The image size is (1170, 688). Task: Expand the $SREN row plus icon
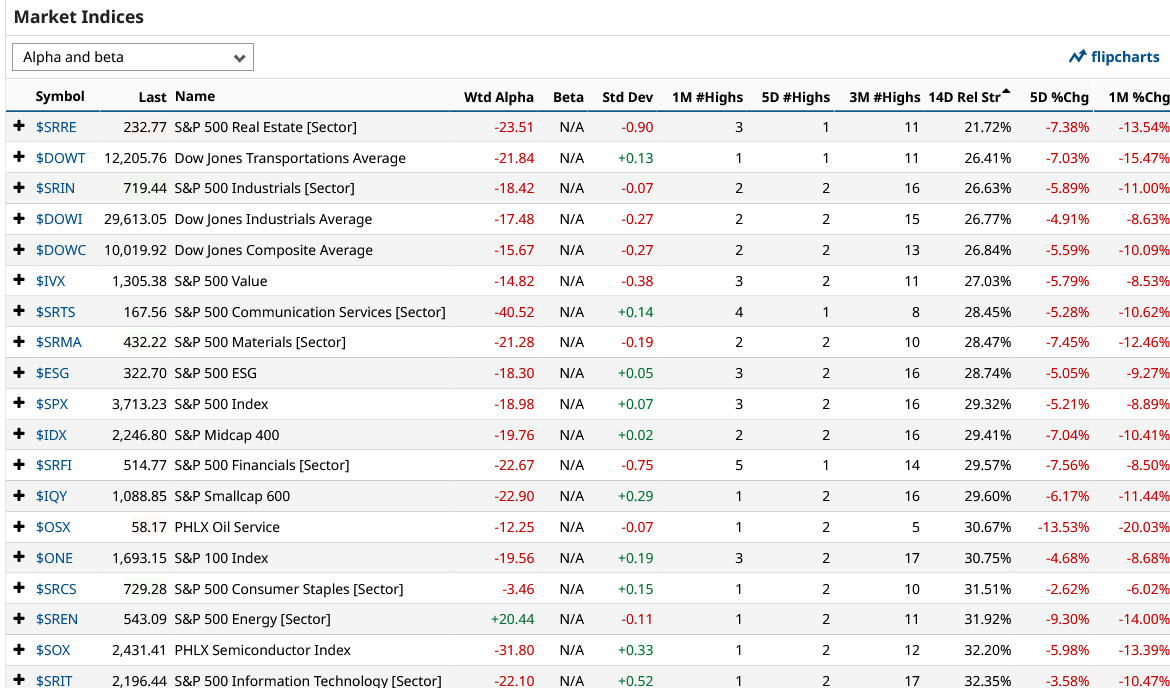(x=19, y=619)
